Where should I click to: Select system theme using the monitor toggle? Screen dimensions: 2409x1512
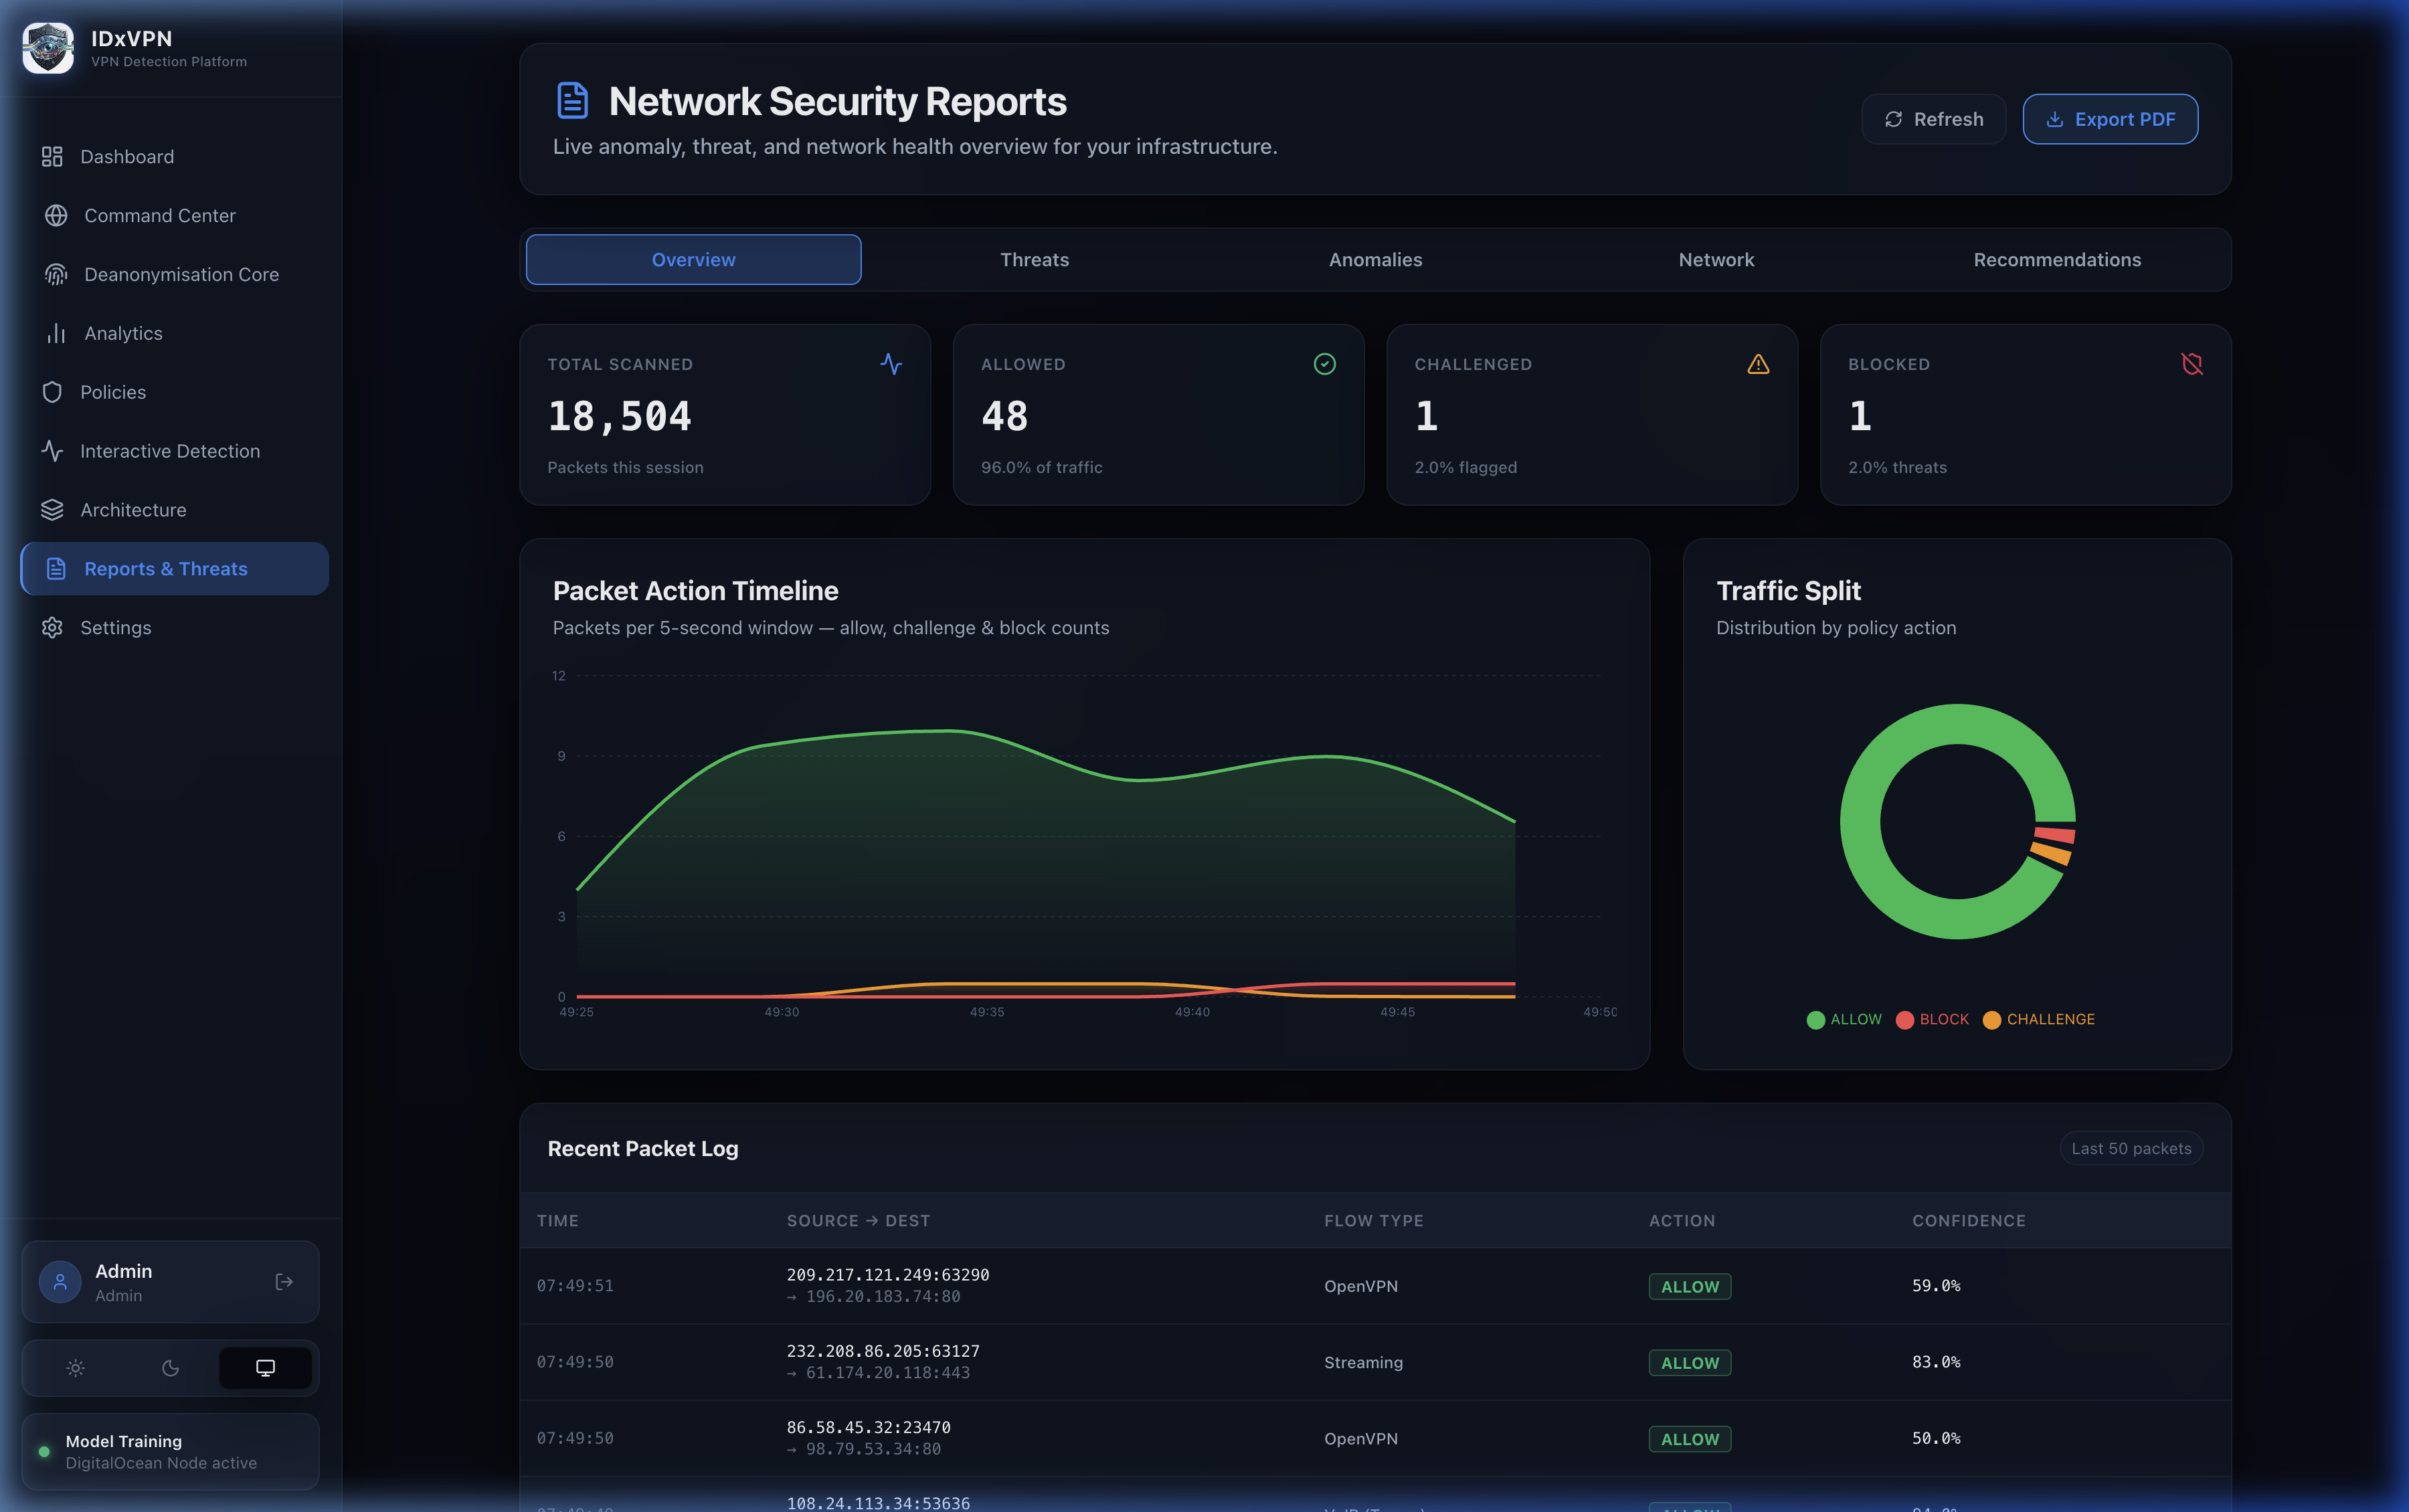click(264, 1367)
